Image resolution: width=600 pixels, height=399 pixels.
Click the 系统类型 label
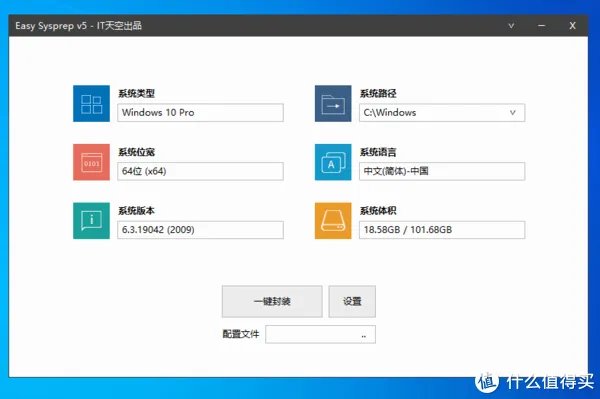click(136, 93)
